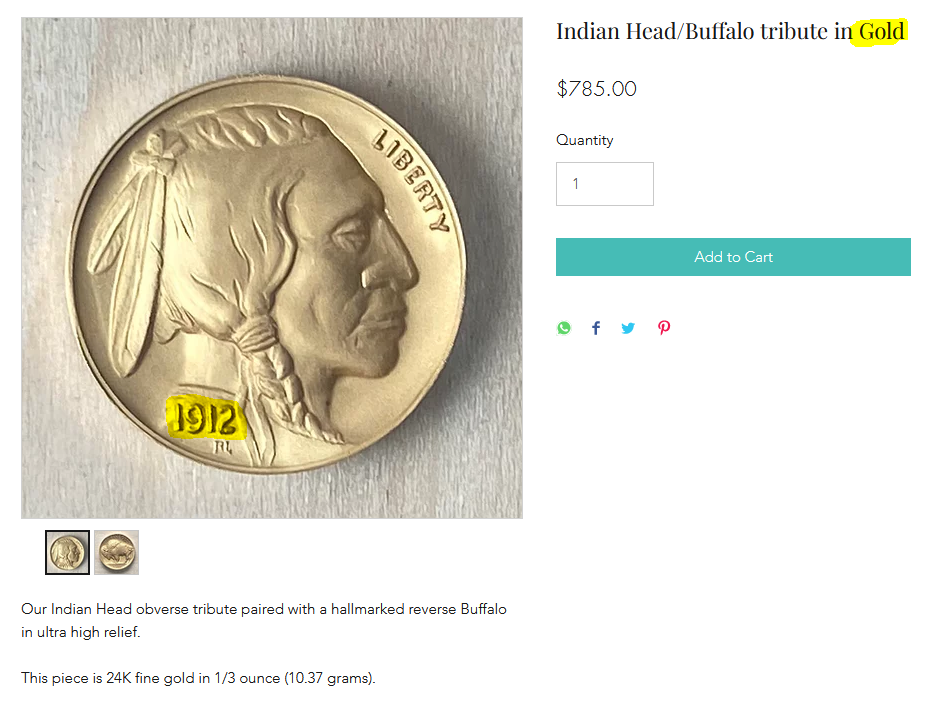Show the Buffalo reverse thumbnail image
Screen dimensions: 952x701
tap(116, 552)
